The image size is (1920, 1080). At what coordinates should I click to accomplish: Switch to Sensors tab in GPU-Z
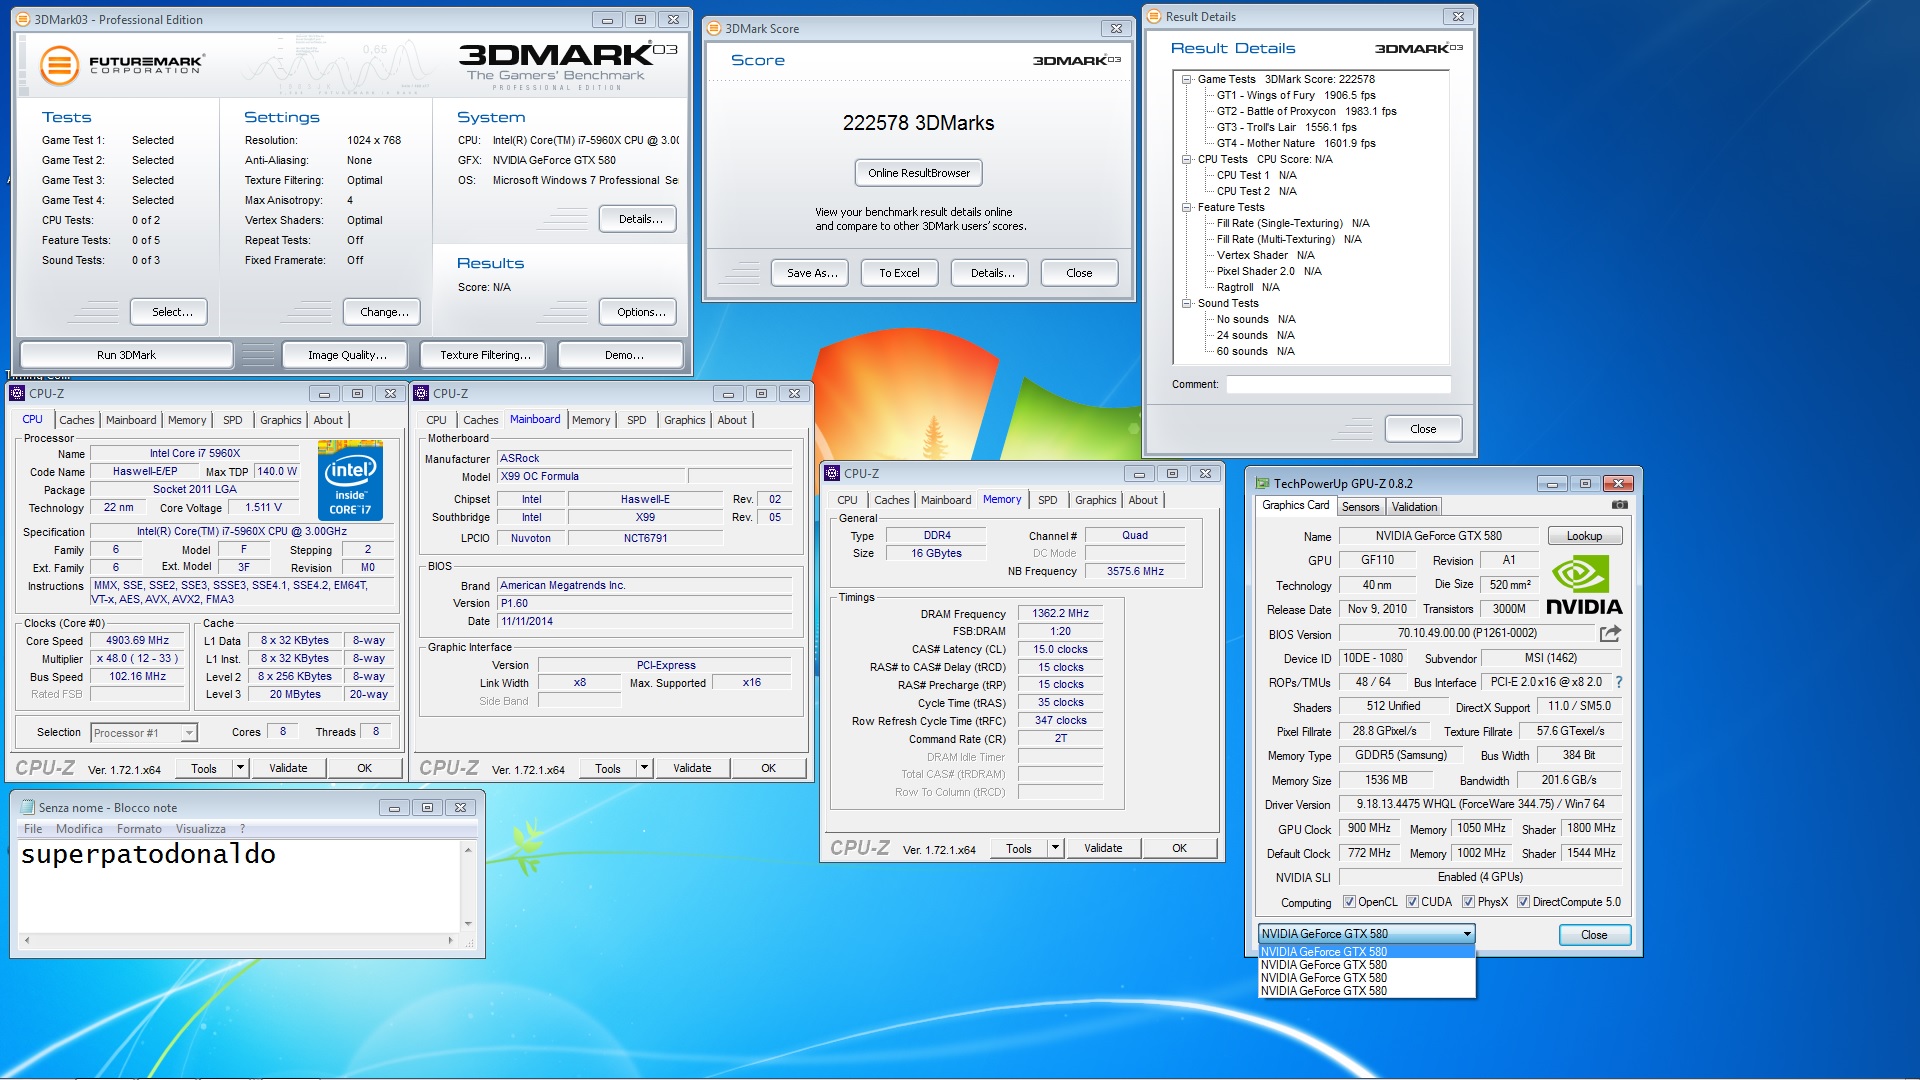pyautogui.click(x=1360, y=507)
